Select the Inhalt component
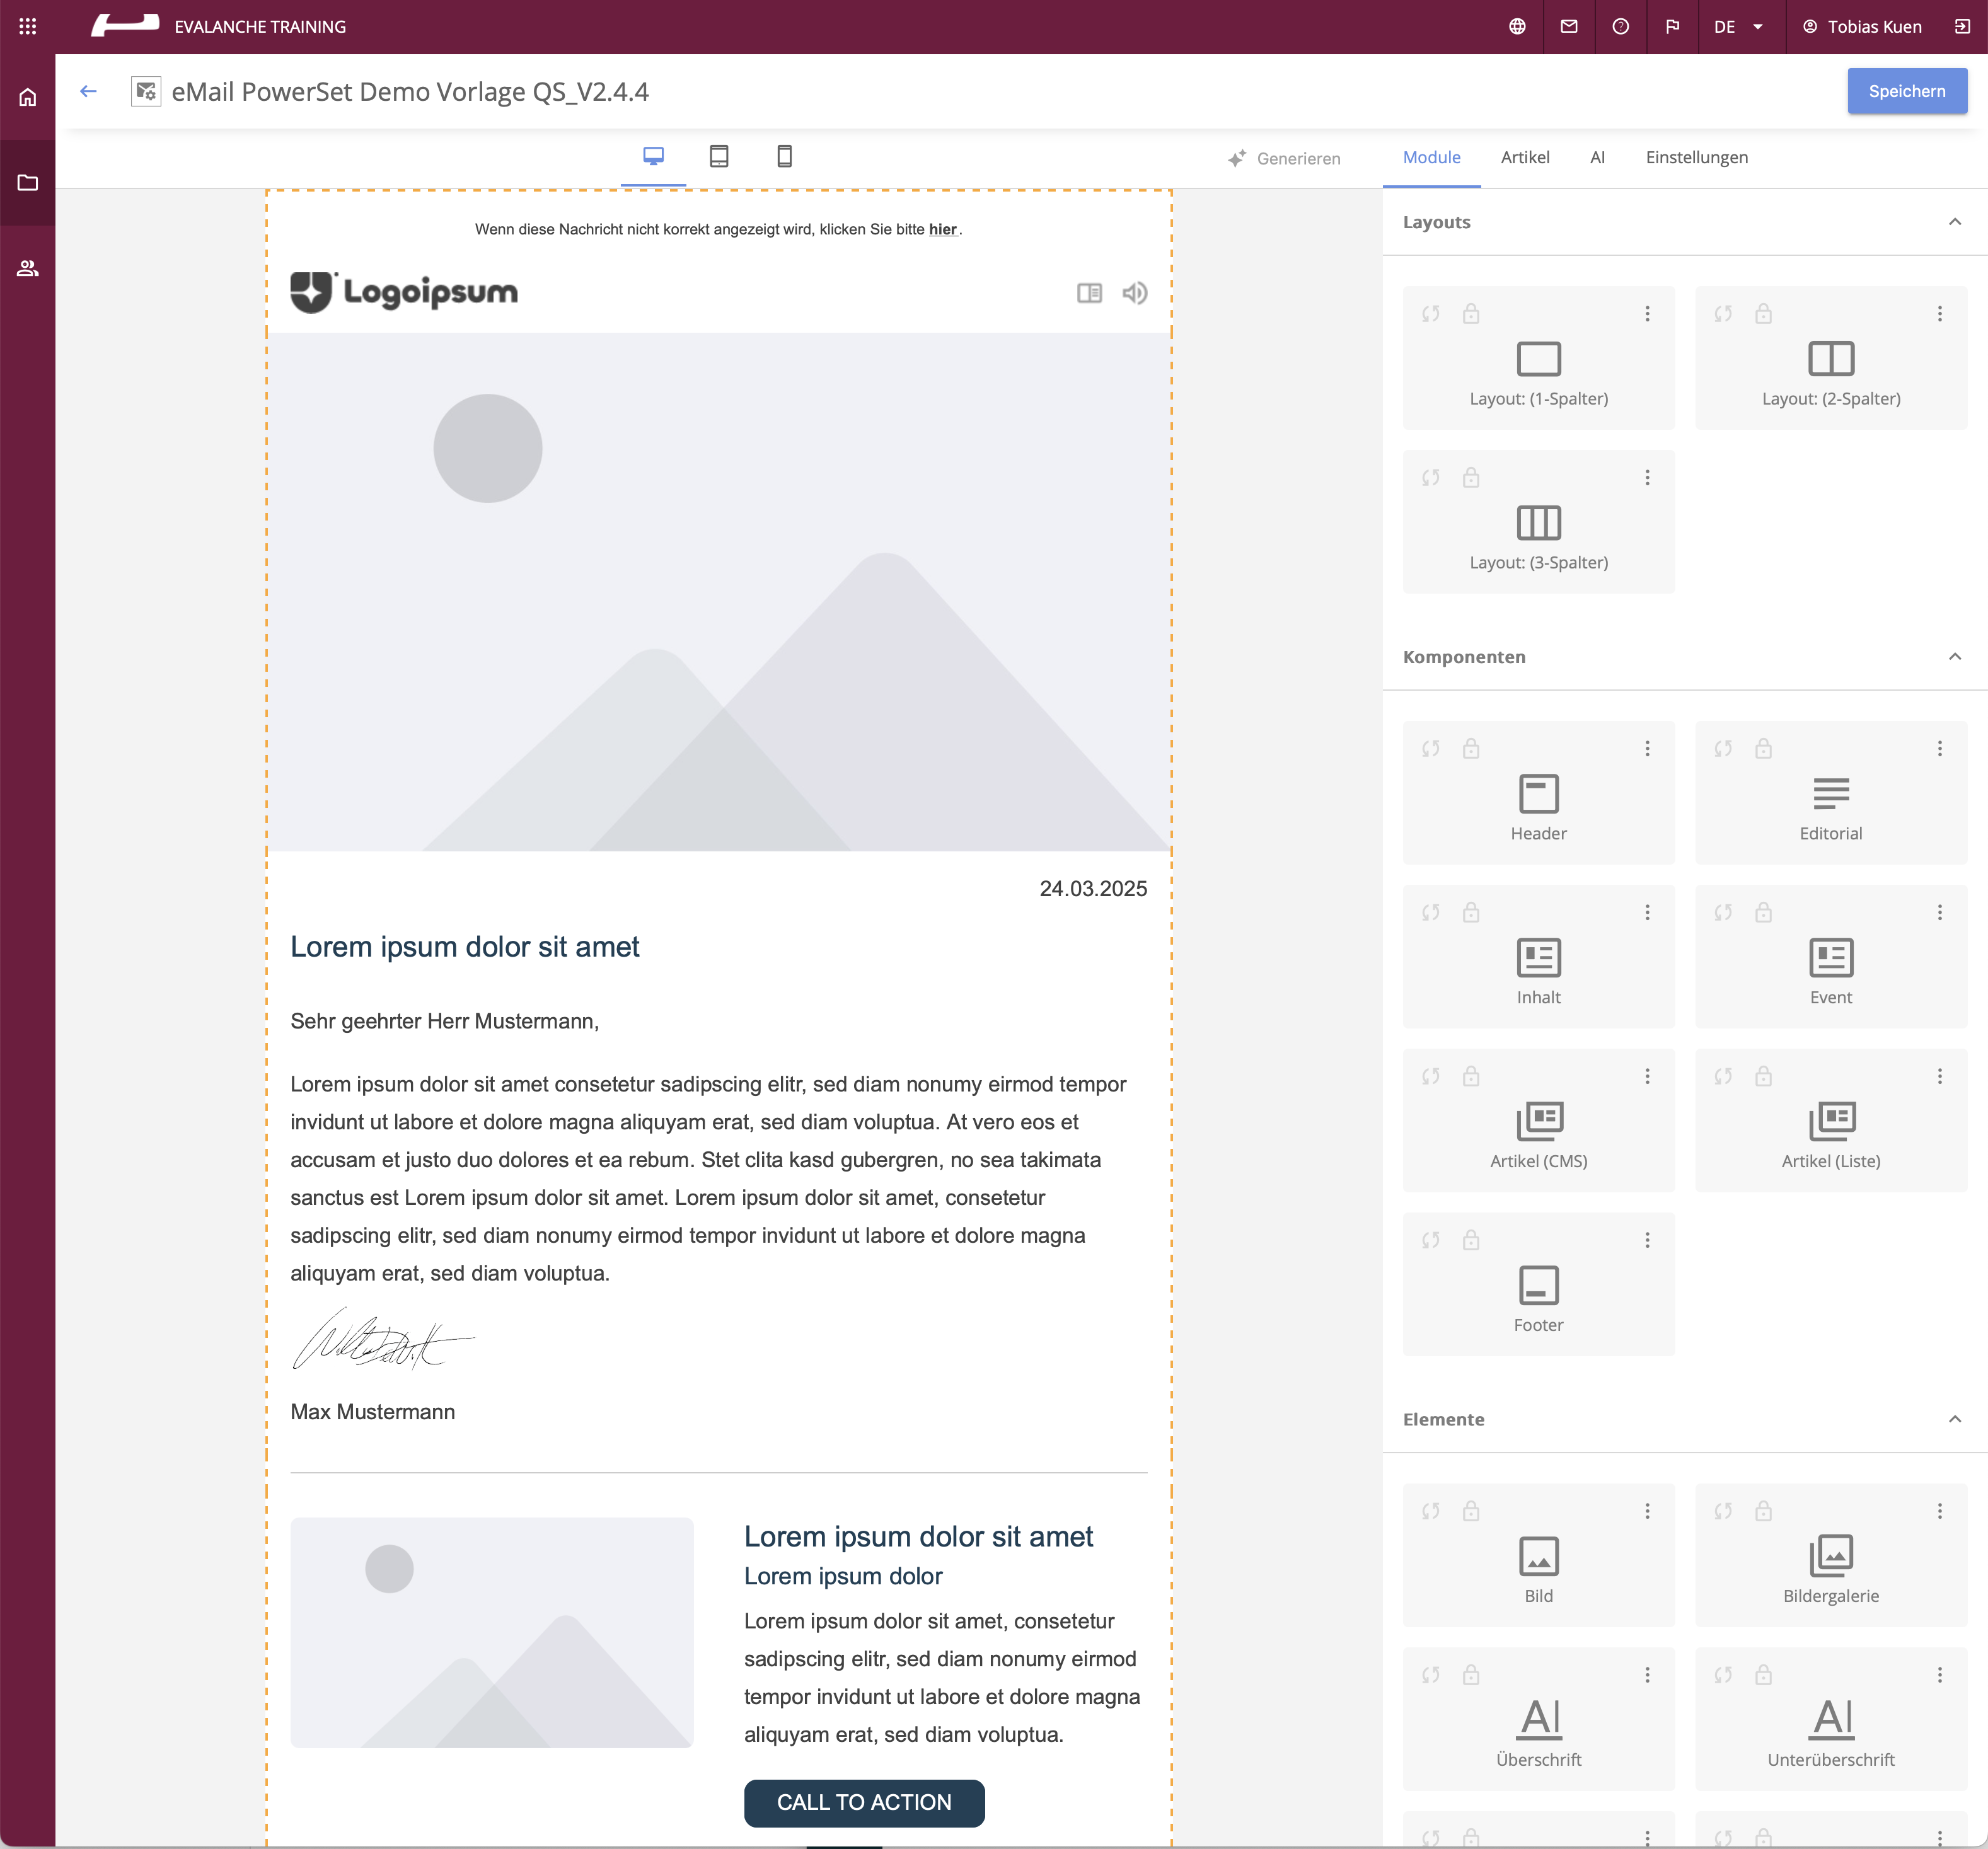Viewport: 1988px width, 1849px height. coord(1538,957)
